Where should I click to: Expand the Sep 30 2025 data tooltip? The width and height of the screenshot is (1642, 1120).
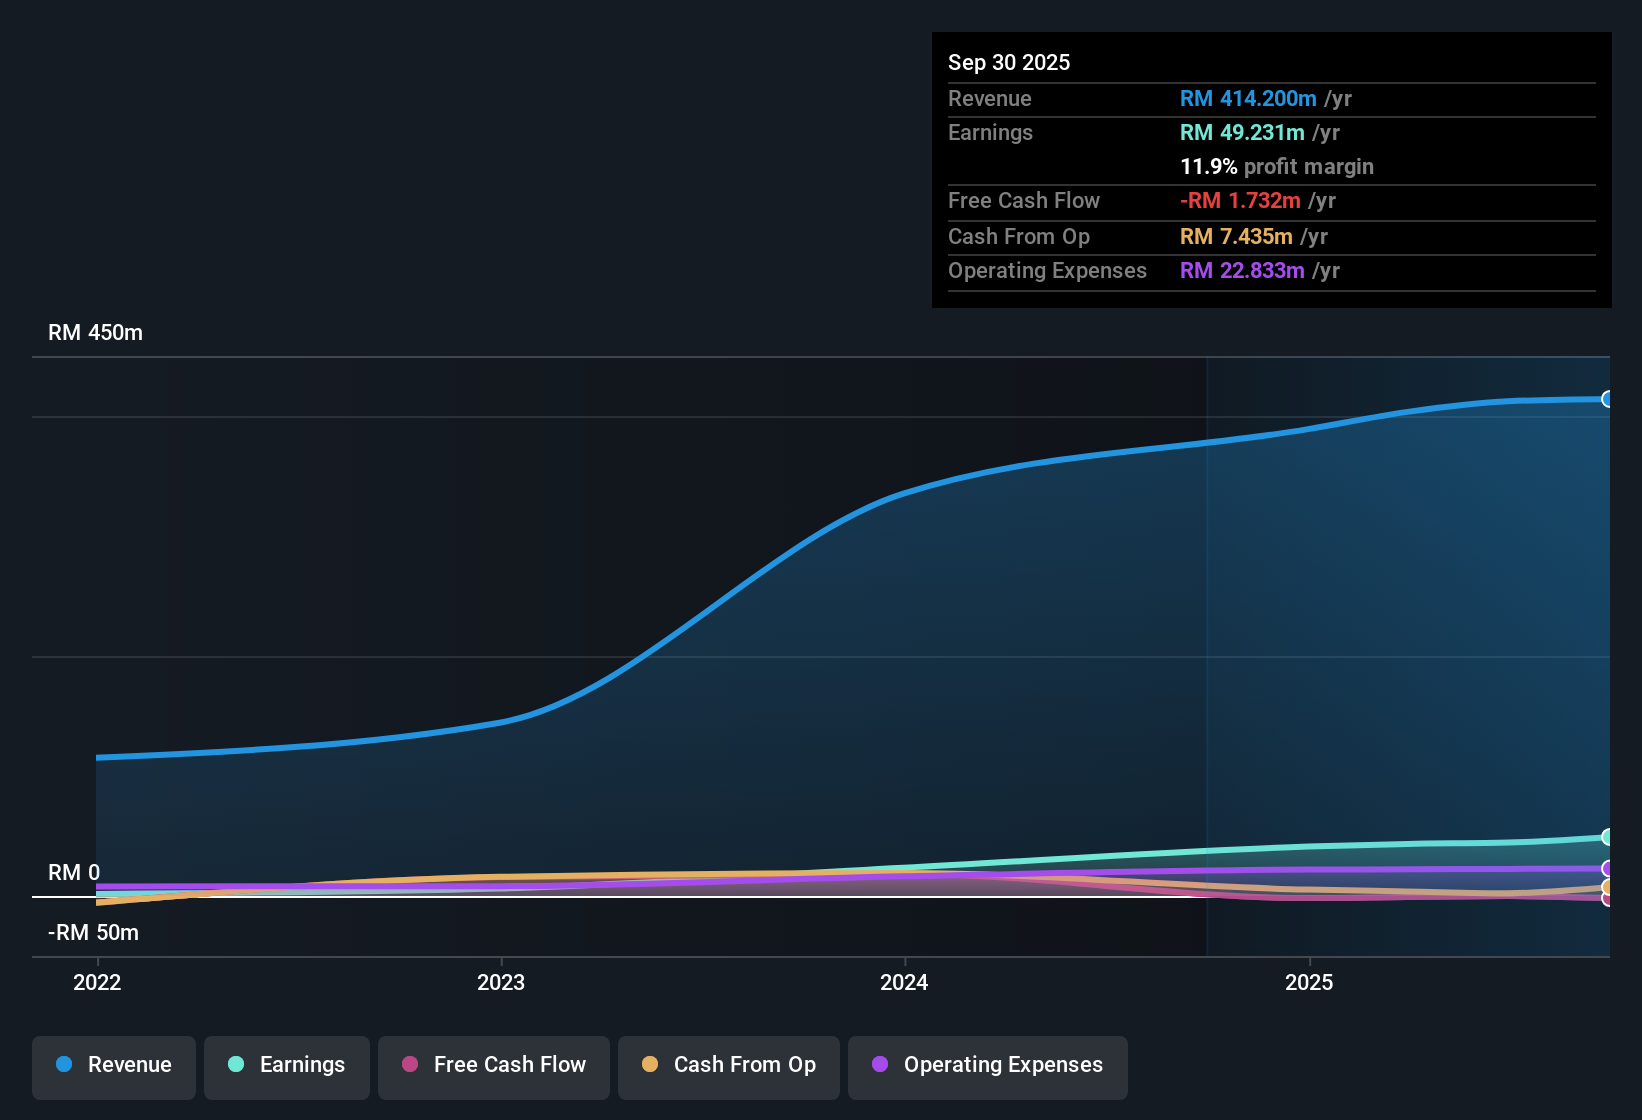[1009, 62]
